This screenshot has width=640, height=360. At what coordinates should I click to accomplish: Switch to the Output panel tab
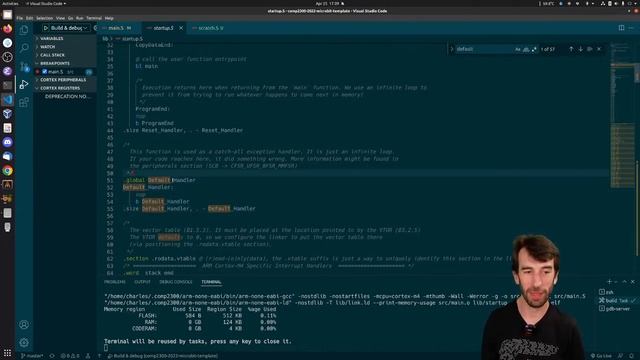point(142,282)
